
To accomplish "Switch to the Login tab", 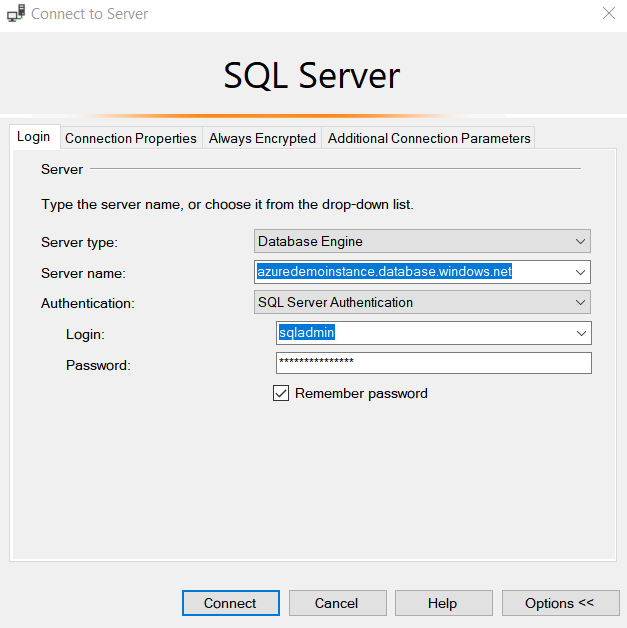I will point(34,137).
